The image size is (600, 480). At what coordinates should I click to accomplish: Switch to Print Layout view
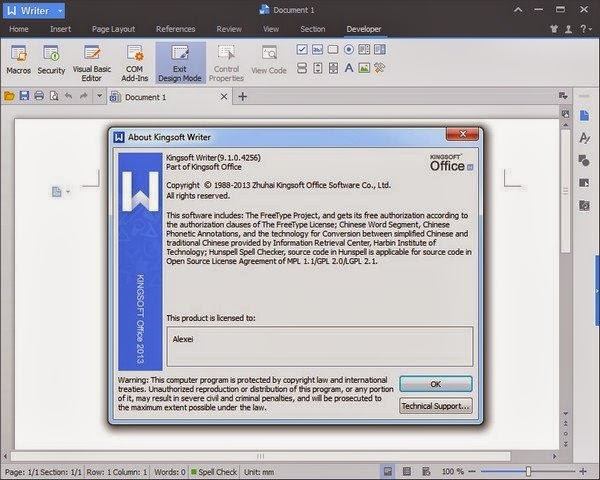(x=388, y=471)
